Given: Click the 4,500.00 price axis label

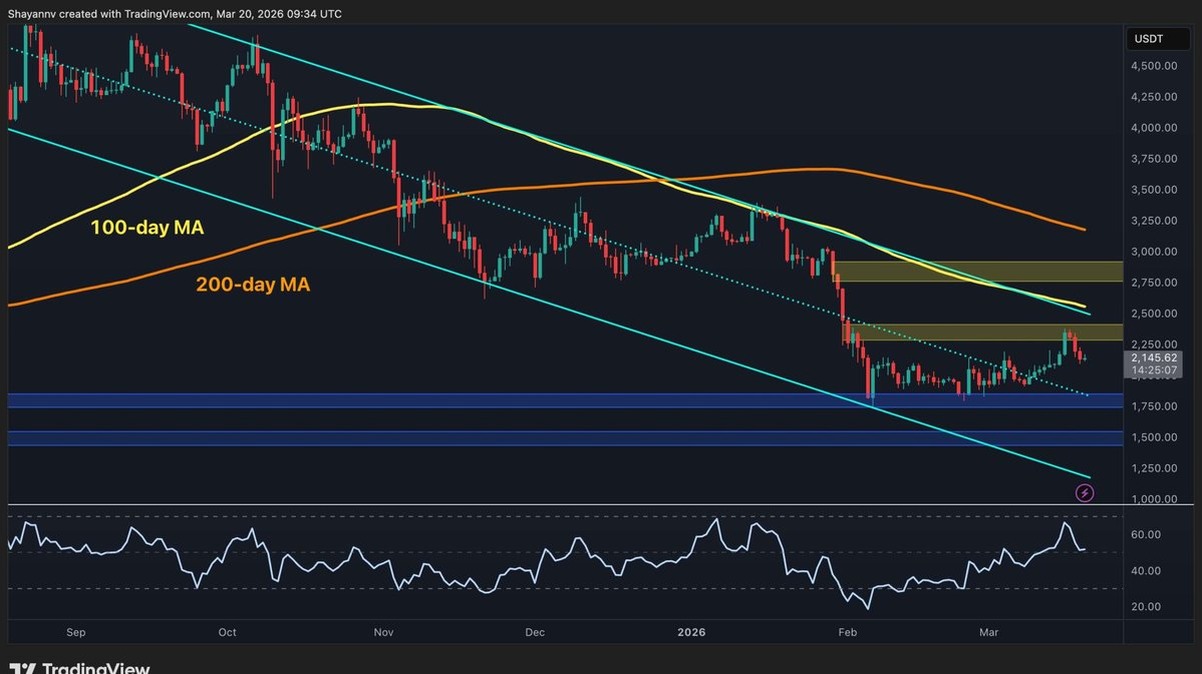Looking at the screenshot, I should point(1153,66).
